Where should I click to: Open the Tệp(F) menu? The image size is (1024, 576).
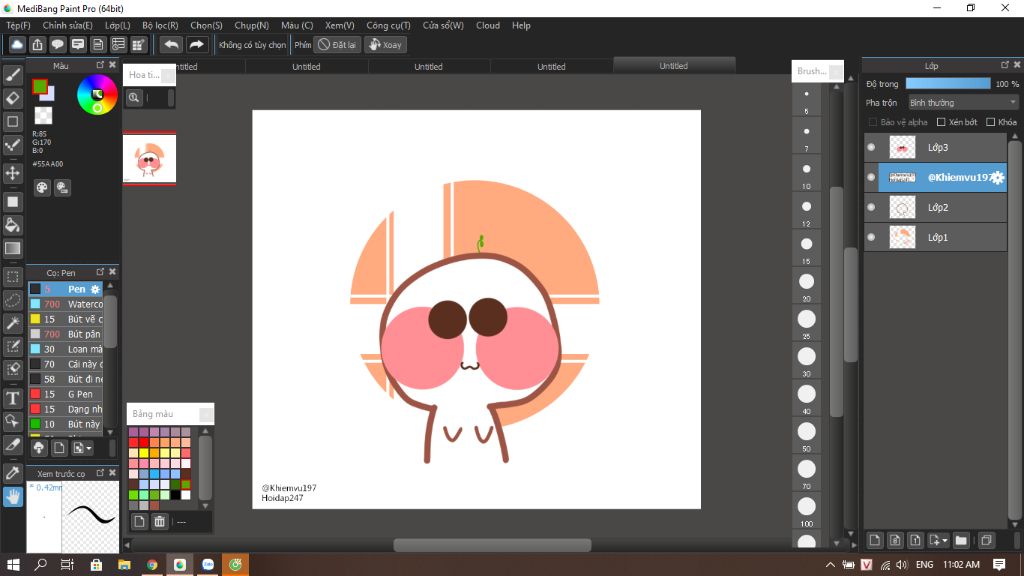pos(18,25)
